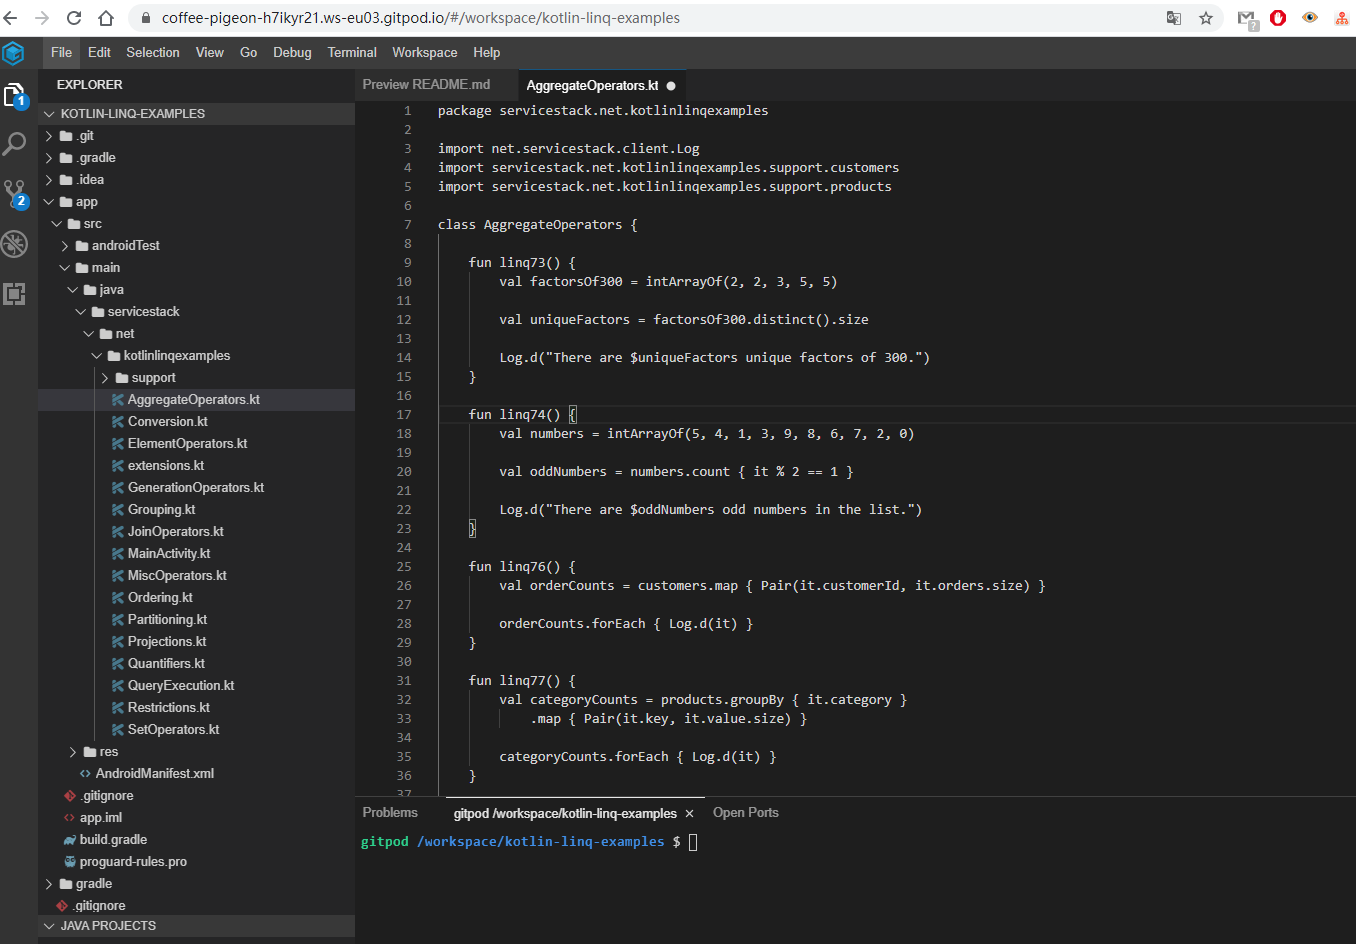Navigate back in the browser
1356x944 pixels.
click(11, 18)
